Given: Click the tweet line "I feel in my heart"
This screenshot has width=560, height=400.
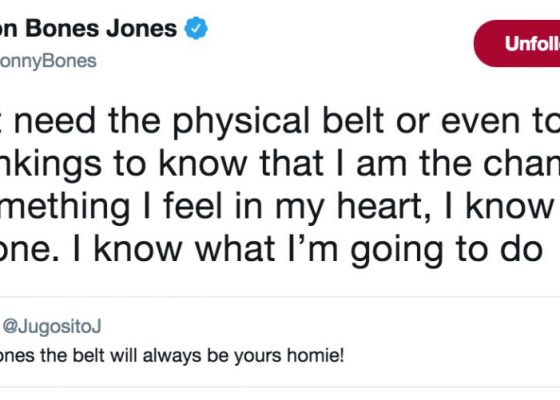Looking at the screenshot, I should pos(284,207).
